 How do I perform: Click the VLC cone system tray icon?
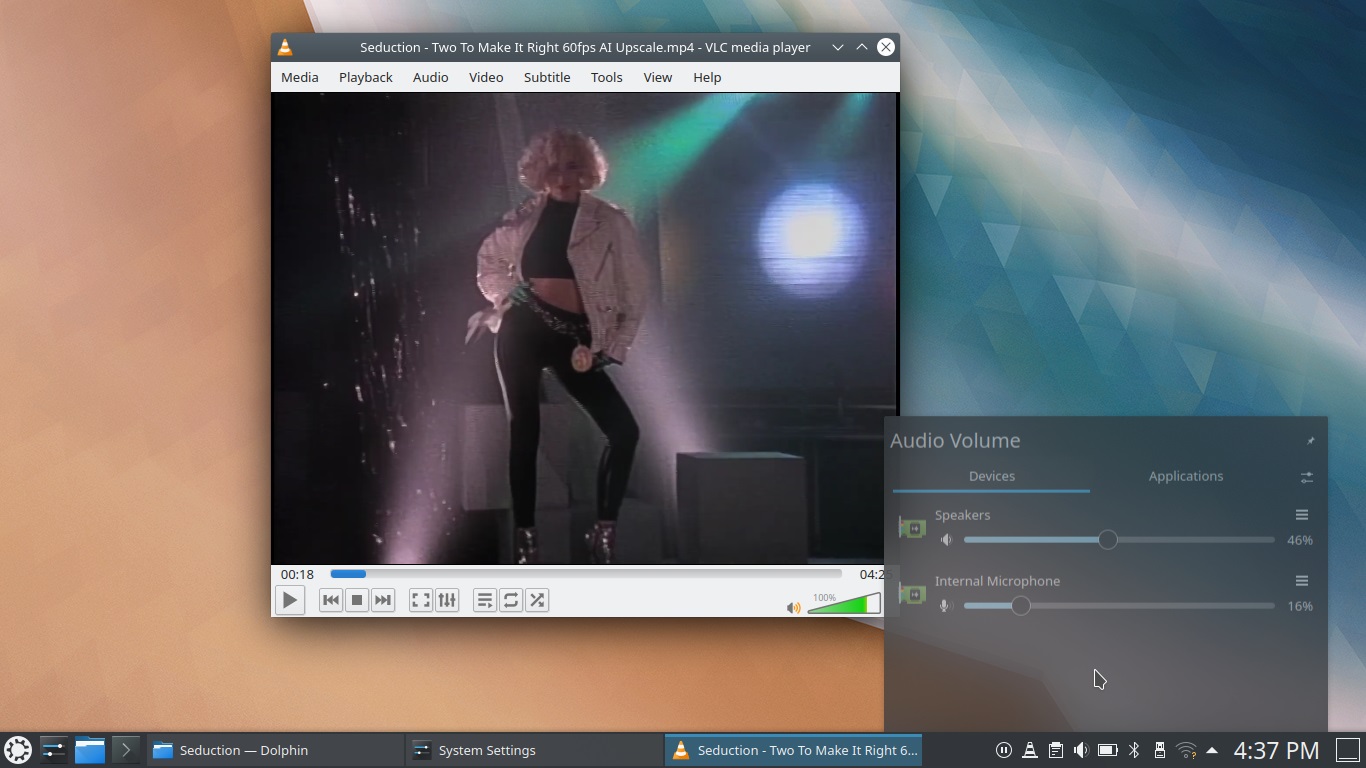click(1030, 750)
